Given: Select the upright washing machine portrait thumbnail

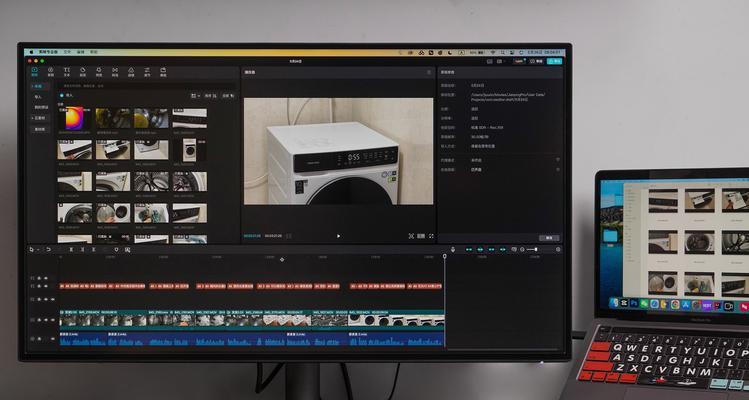Looking at the screenshot, I should (x=189, y=150).
